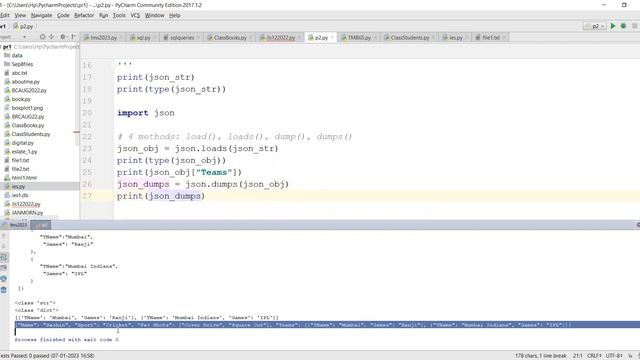Select JANMORN.py in the project tree
The image size is (640, 360).
(27, 213)
